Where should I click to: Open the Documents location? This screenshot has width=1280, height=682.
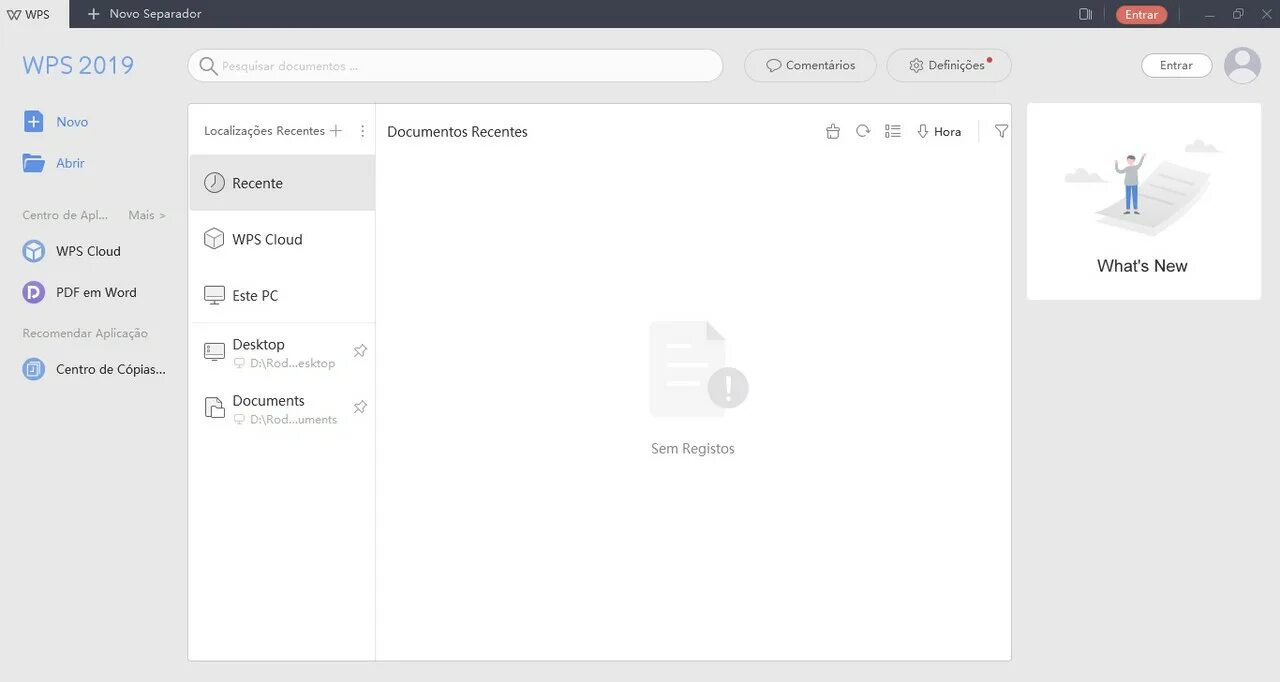click(282, 408)
